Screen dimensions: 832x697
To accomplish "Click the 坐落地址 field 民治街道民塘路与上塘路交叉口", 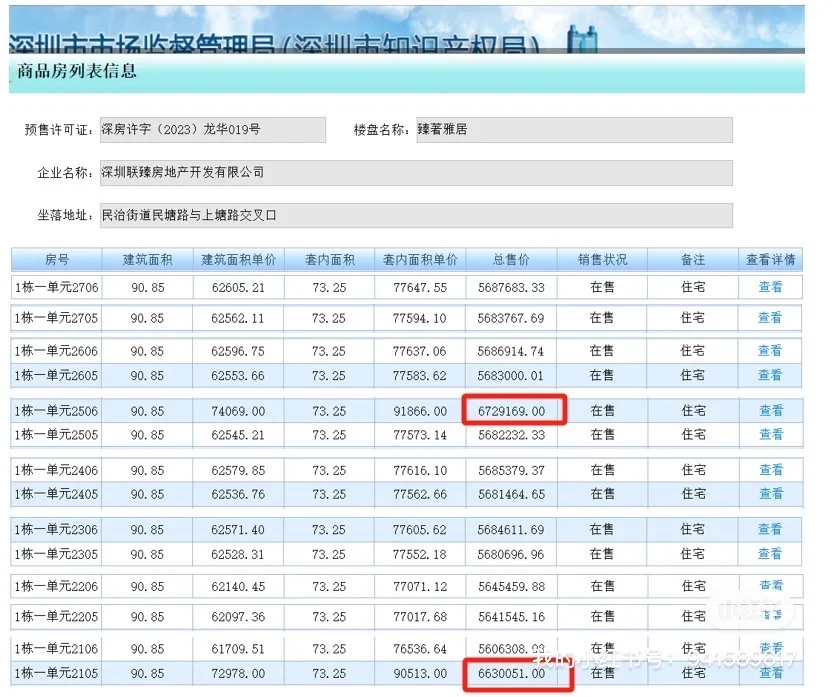I will [416, 215].
